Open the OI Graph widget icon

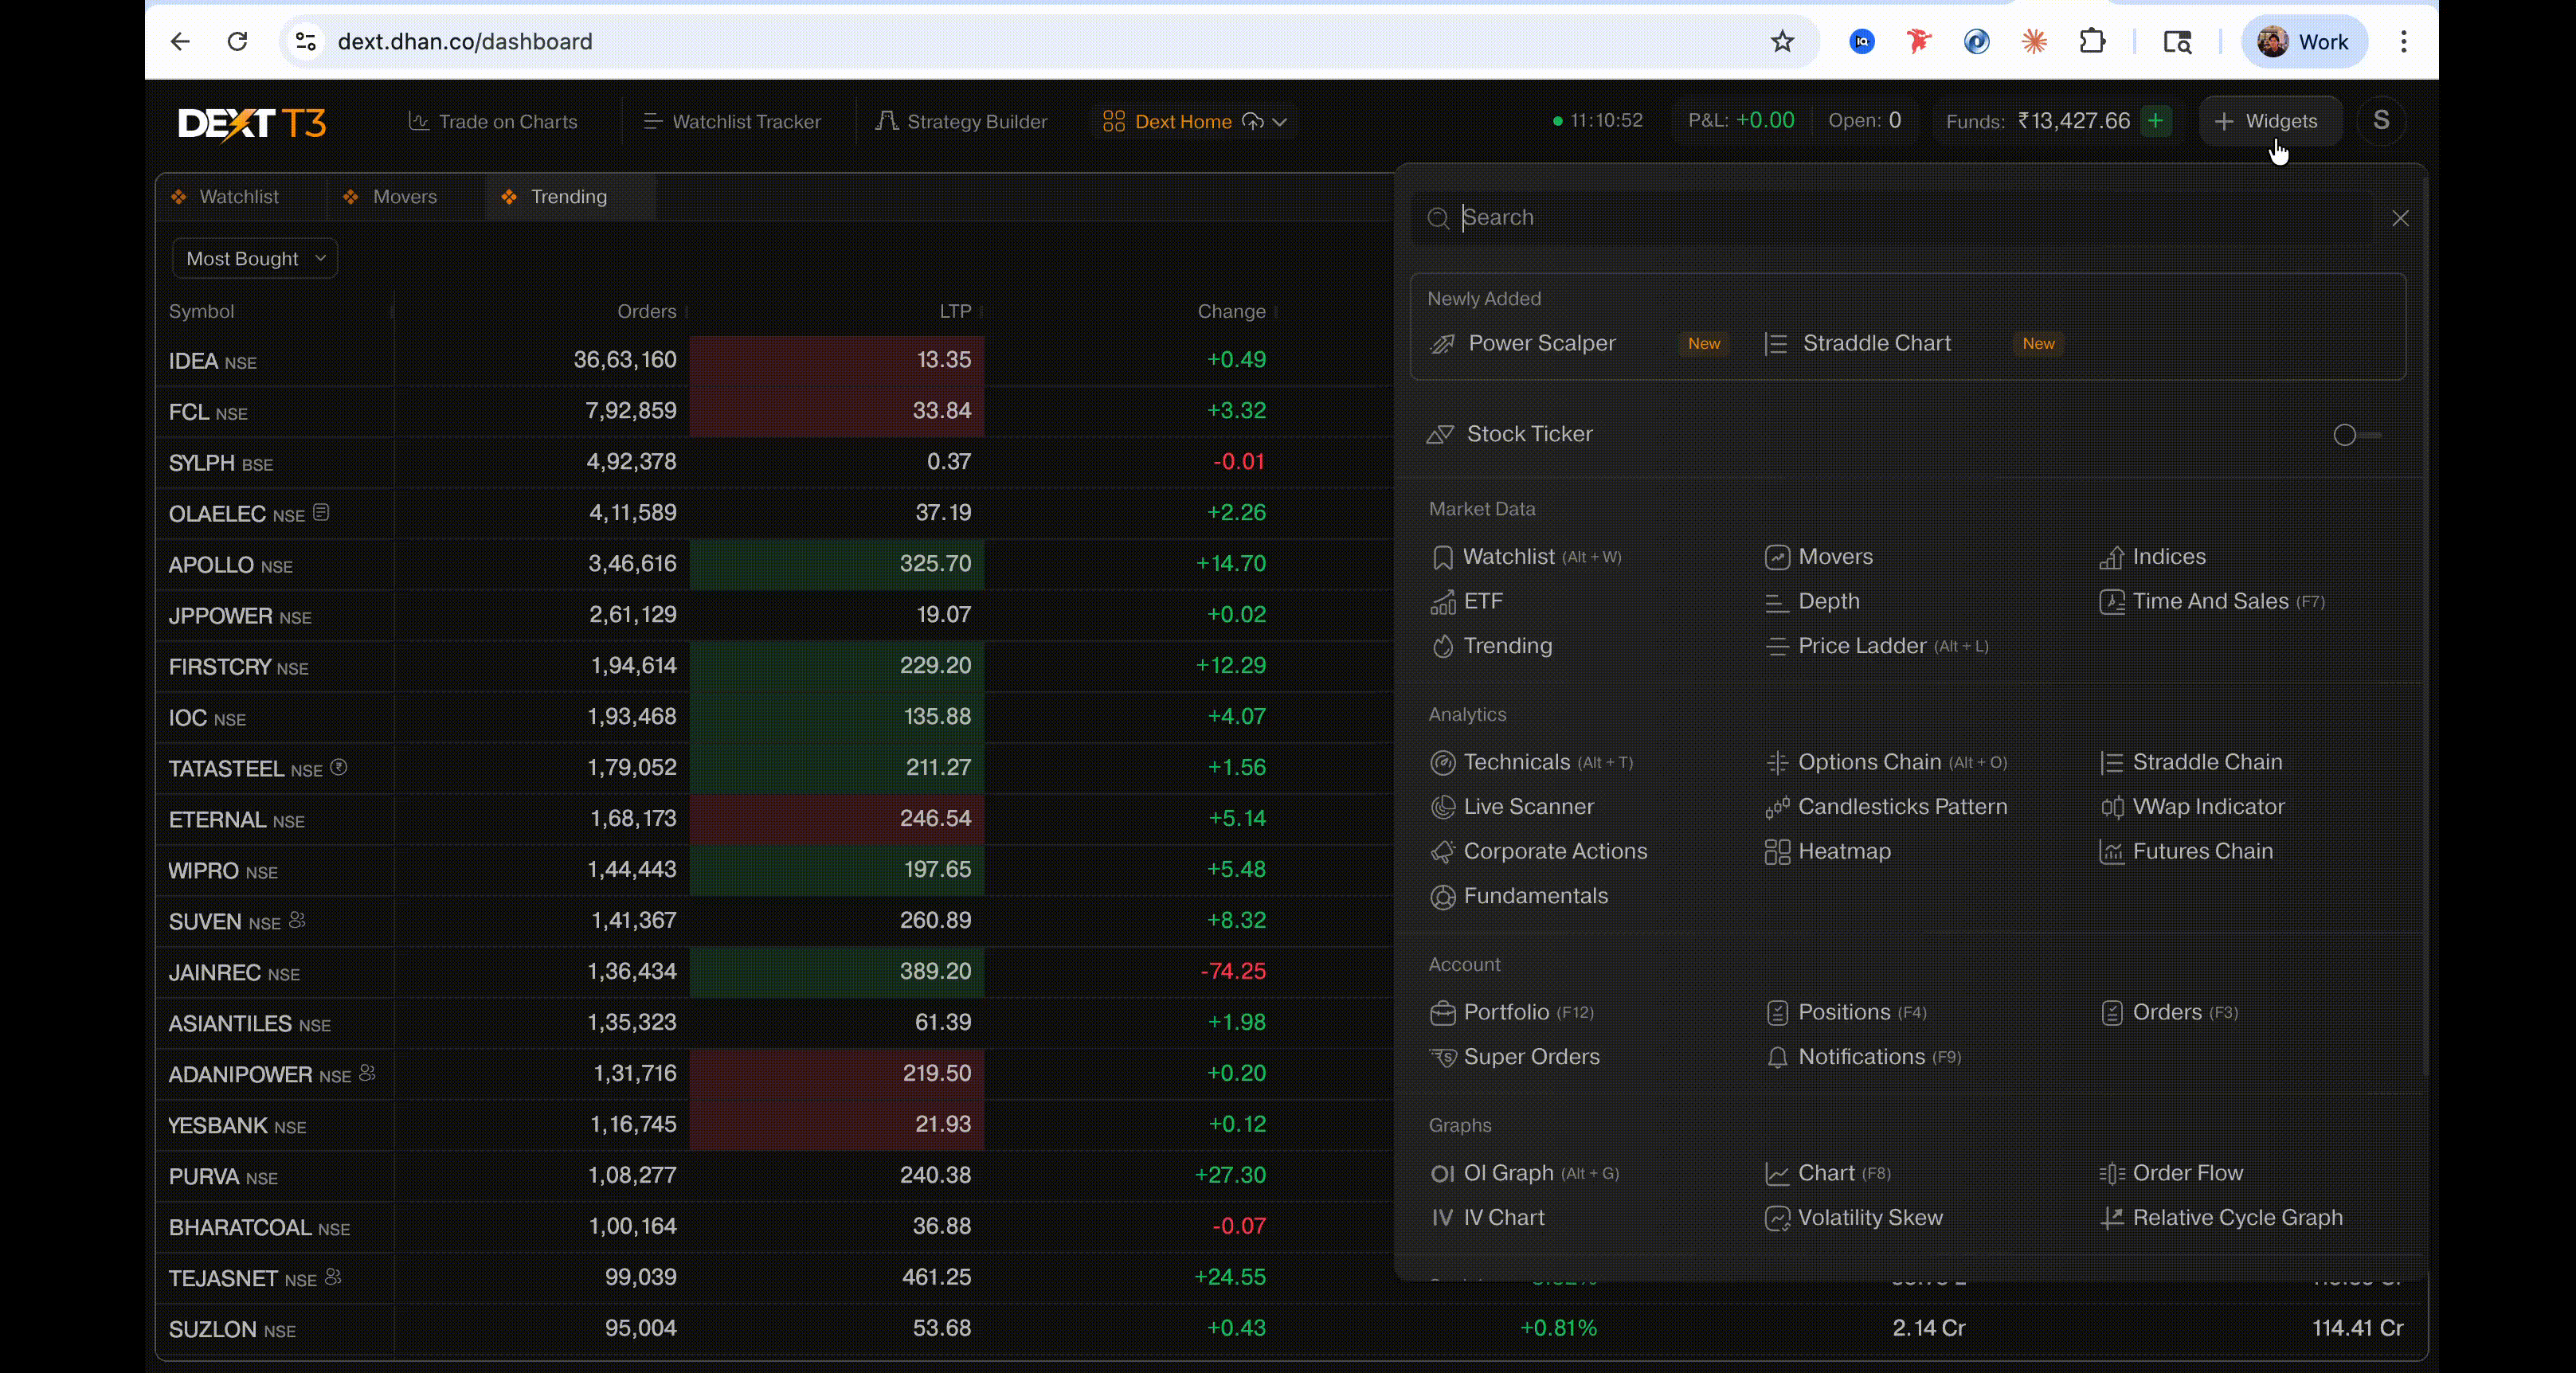click(x=1442, y=1174)
